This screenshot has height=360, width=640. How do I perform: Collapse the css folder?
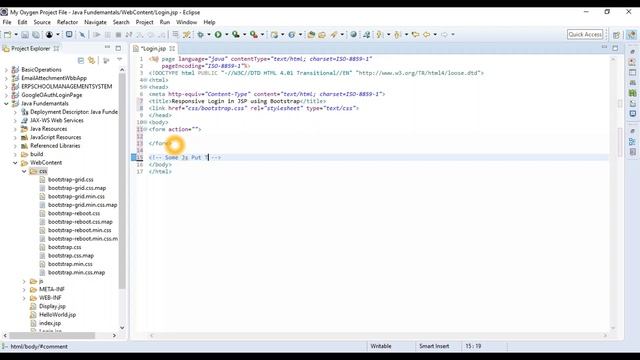(24, 171)
